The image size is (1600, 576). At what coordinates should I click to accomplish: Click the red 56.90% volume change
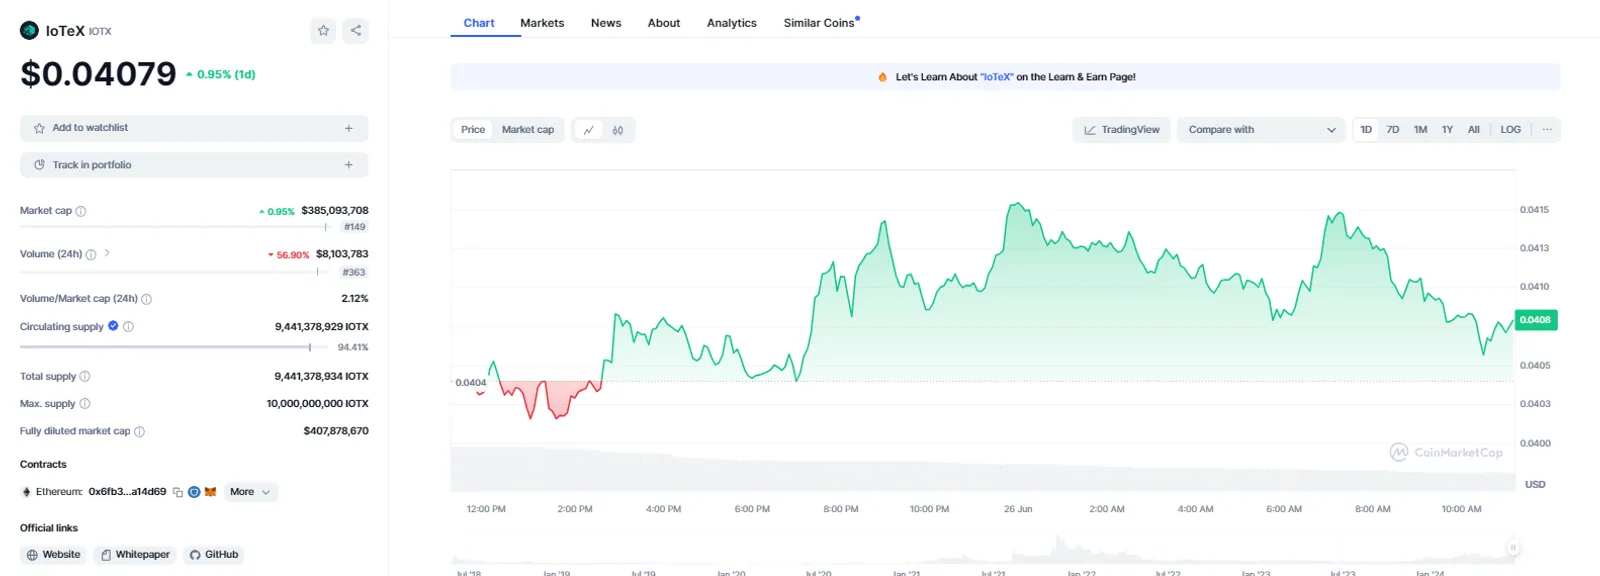click(x=288, y=255)
